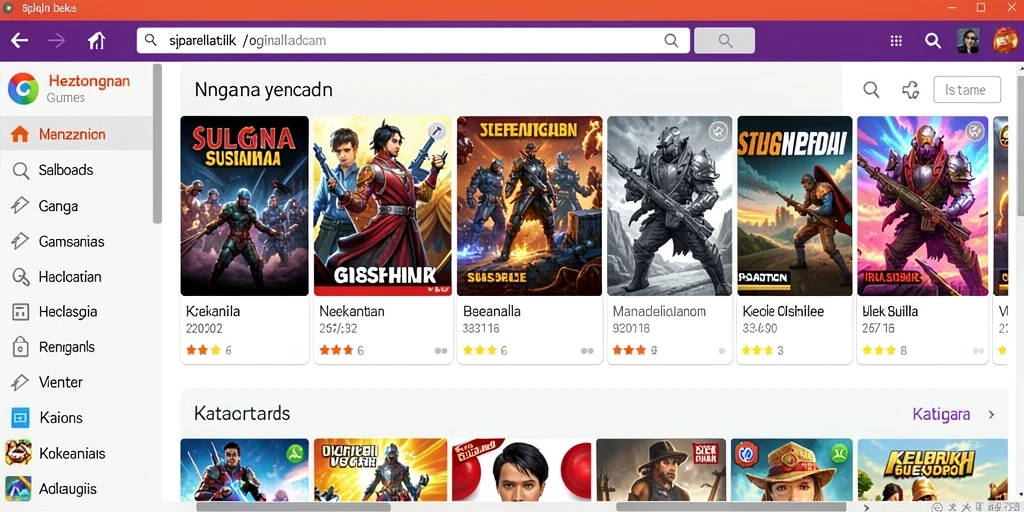Click the left horizontal scrollbar thumb at bottom

pos(293,507)
